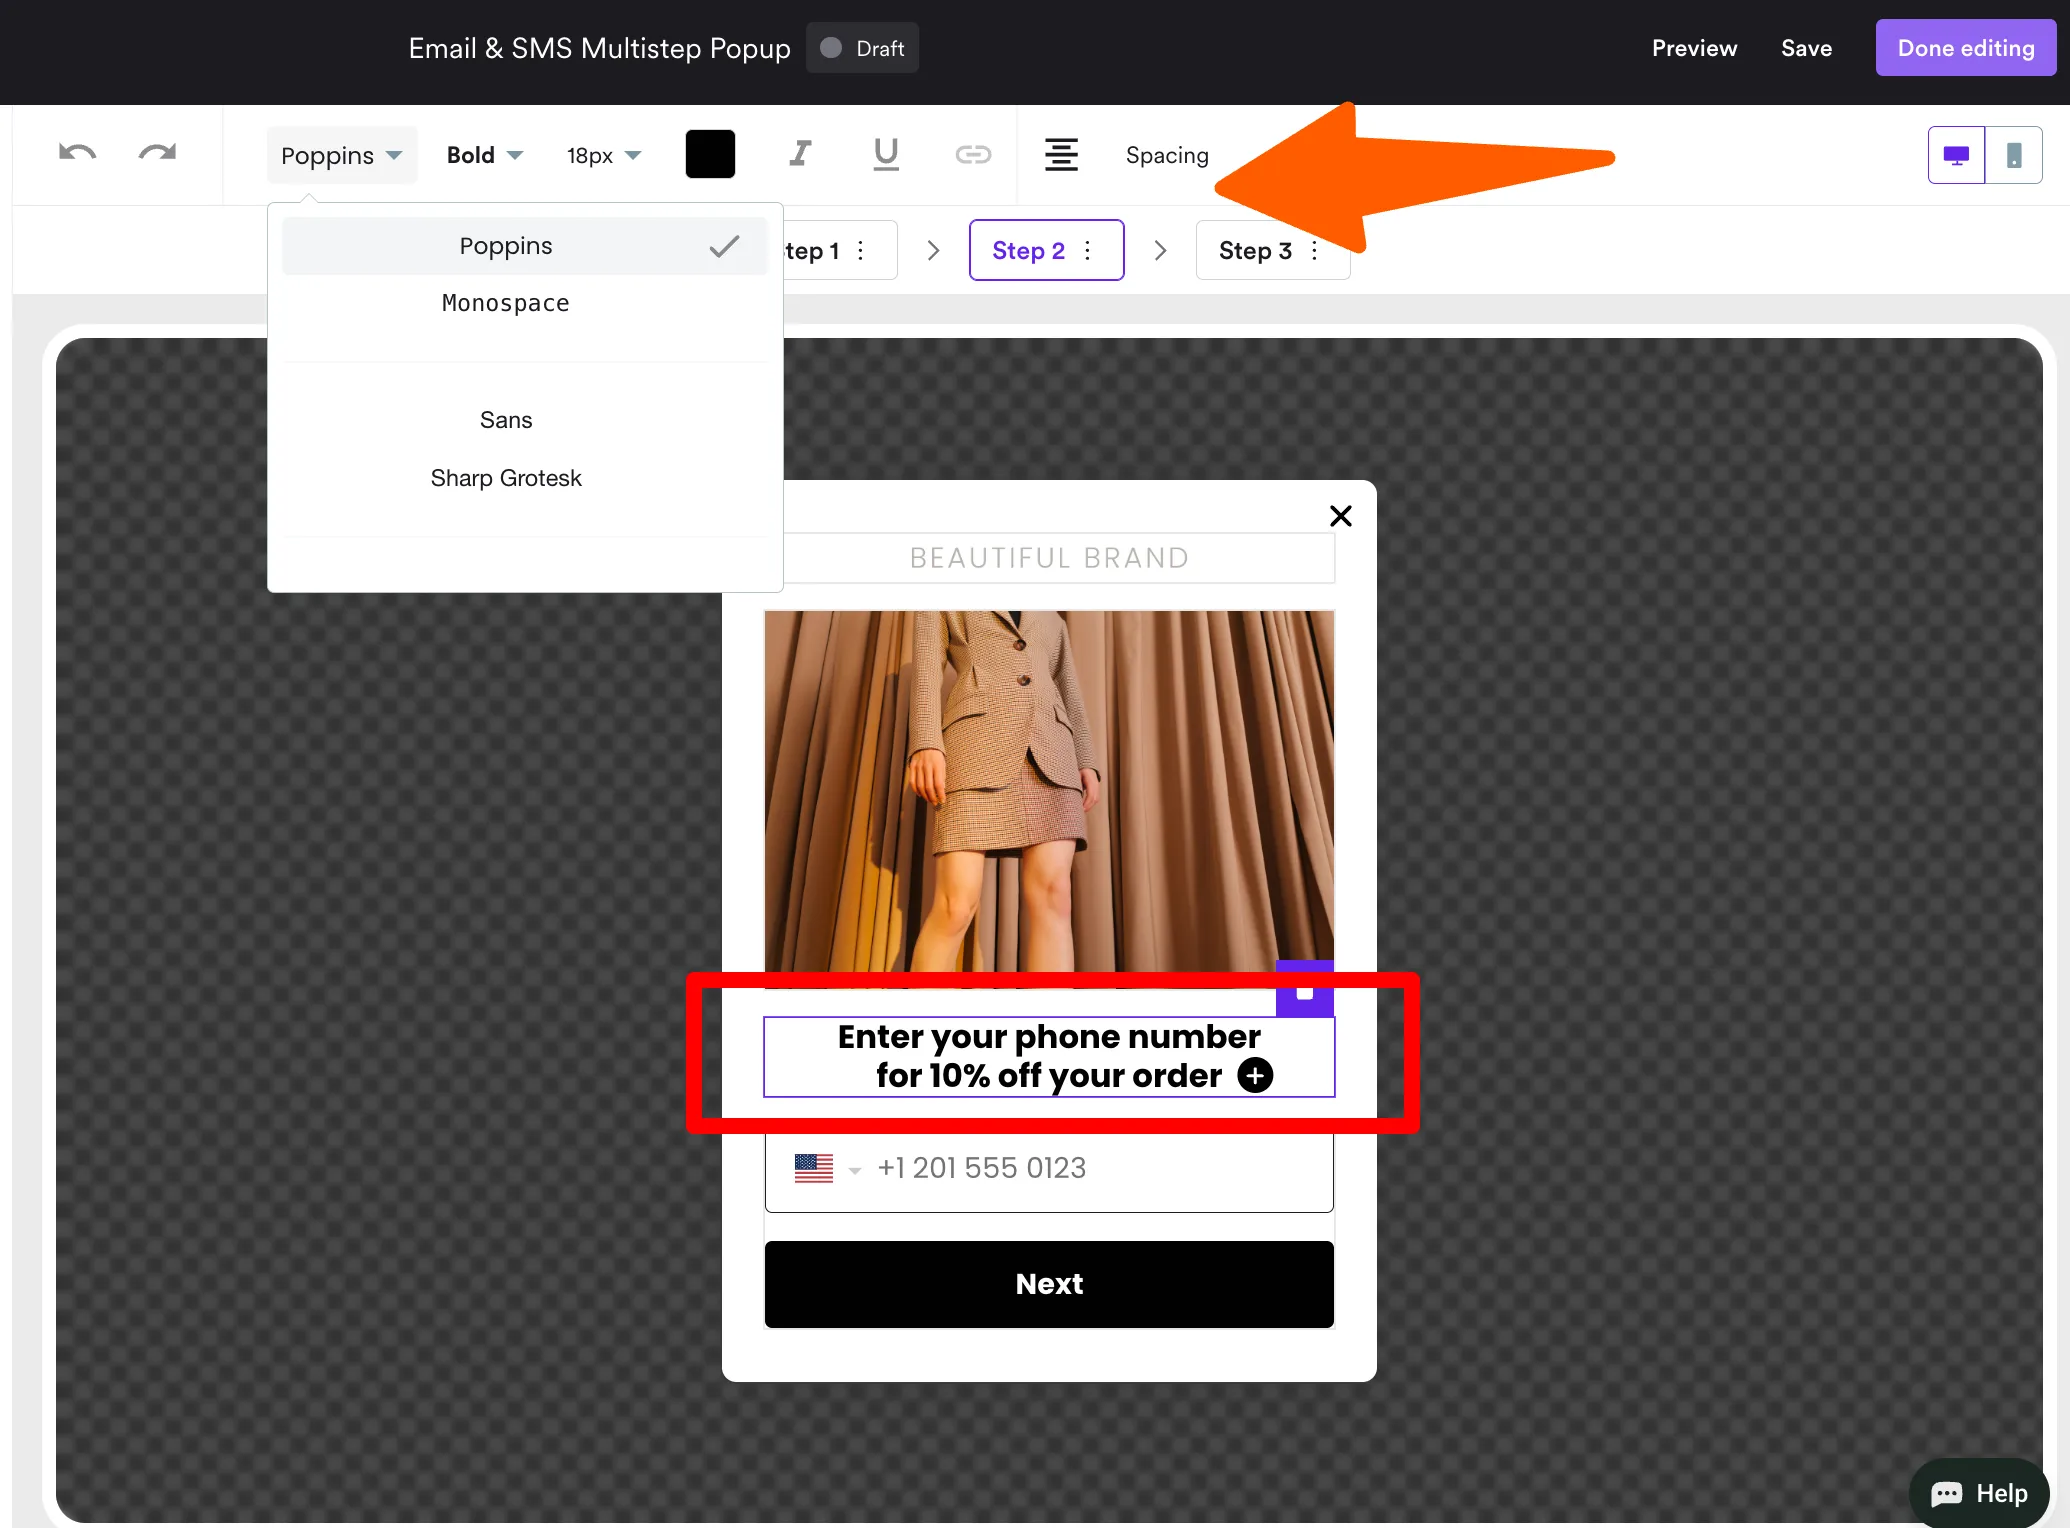The width and height of the screenshot is (2070, 1528).
Task: Expand the Bold font weight dropdown
Action: 485,155
